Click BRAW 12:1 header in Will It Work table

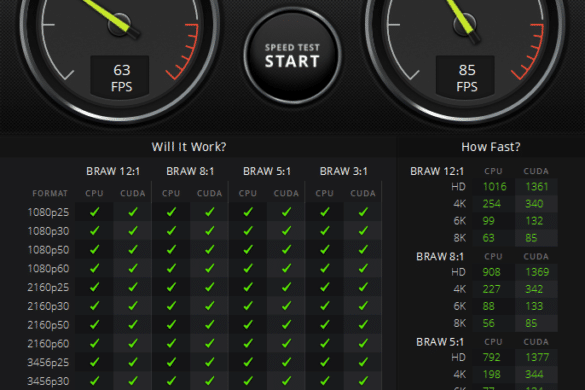pyautogui.click(x=113, y=171)
